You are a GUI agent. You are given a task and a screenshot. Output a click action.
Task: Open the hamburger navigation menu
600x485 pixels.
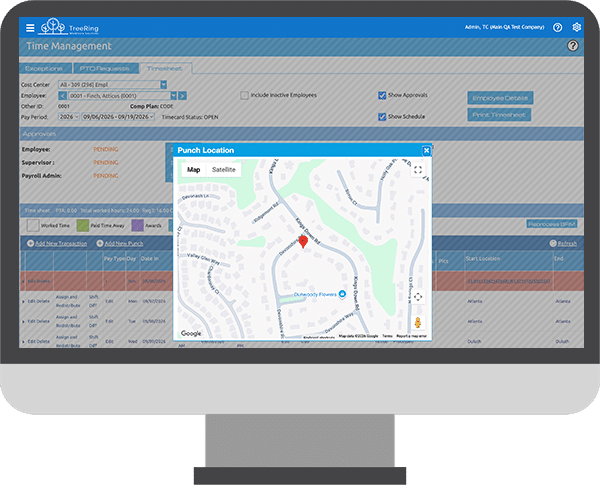point(30,28)
